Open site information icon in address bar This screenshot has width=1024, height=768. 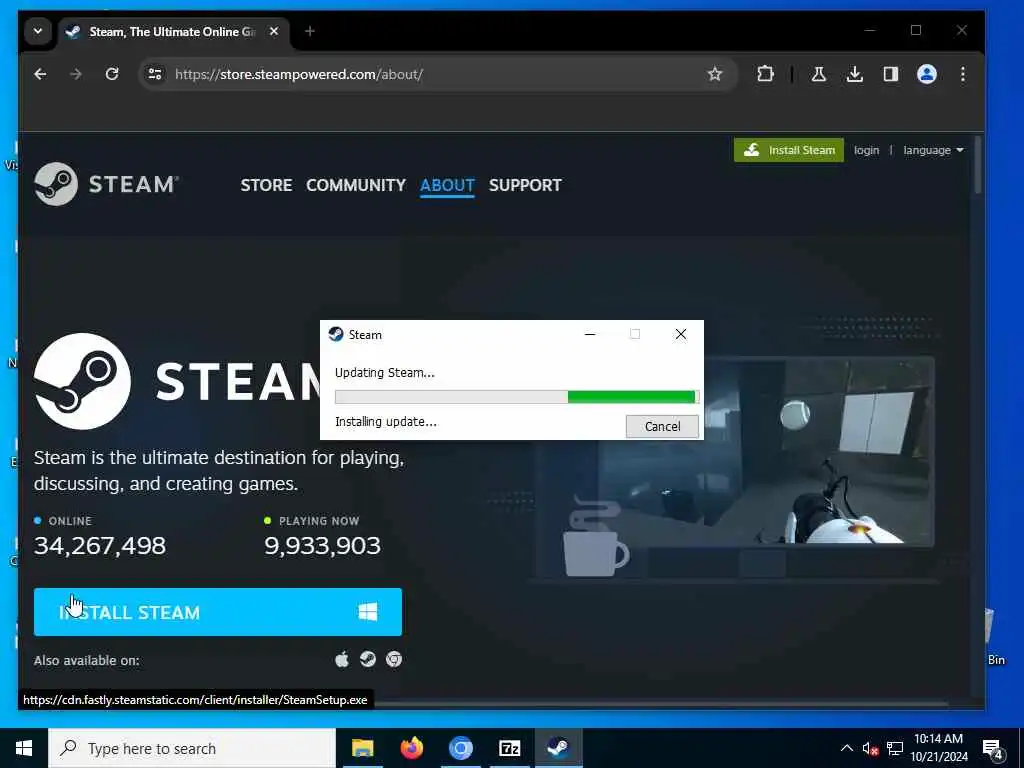coord(155,74)
